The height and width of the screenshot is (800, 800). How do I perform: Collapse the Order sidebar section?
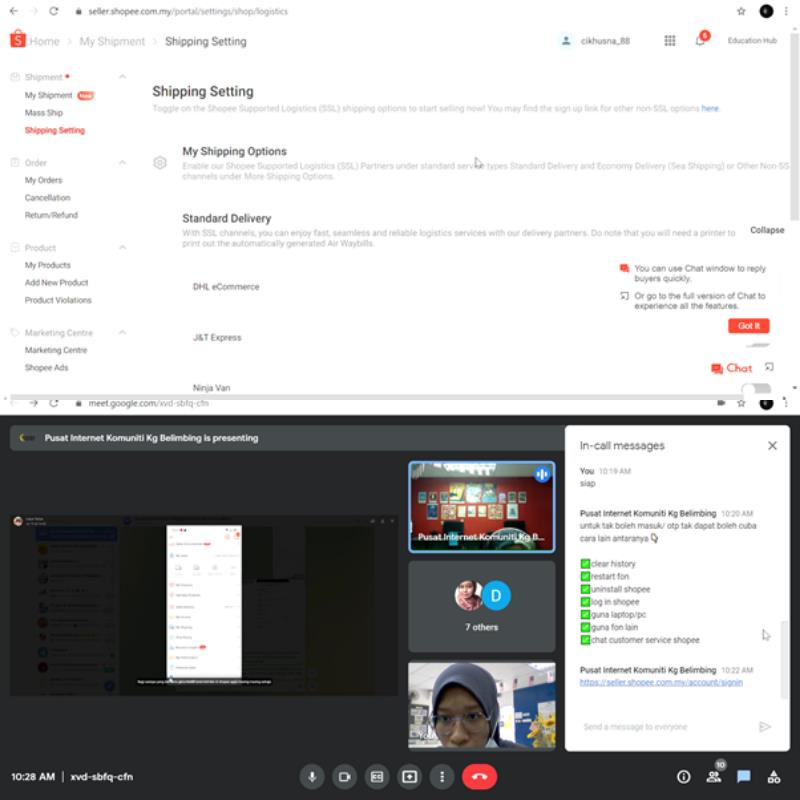point(122,162)
